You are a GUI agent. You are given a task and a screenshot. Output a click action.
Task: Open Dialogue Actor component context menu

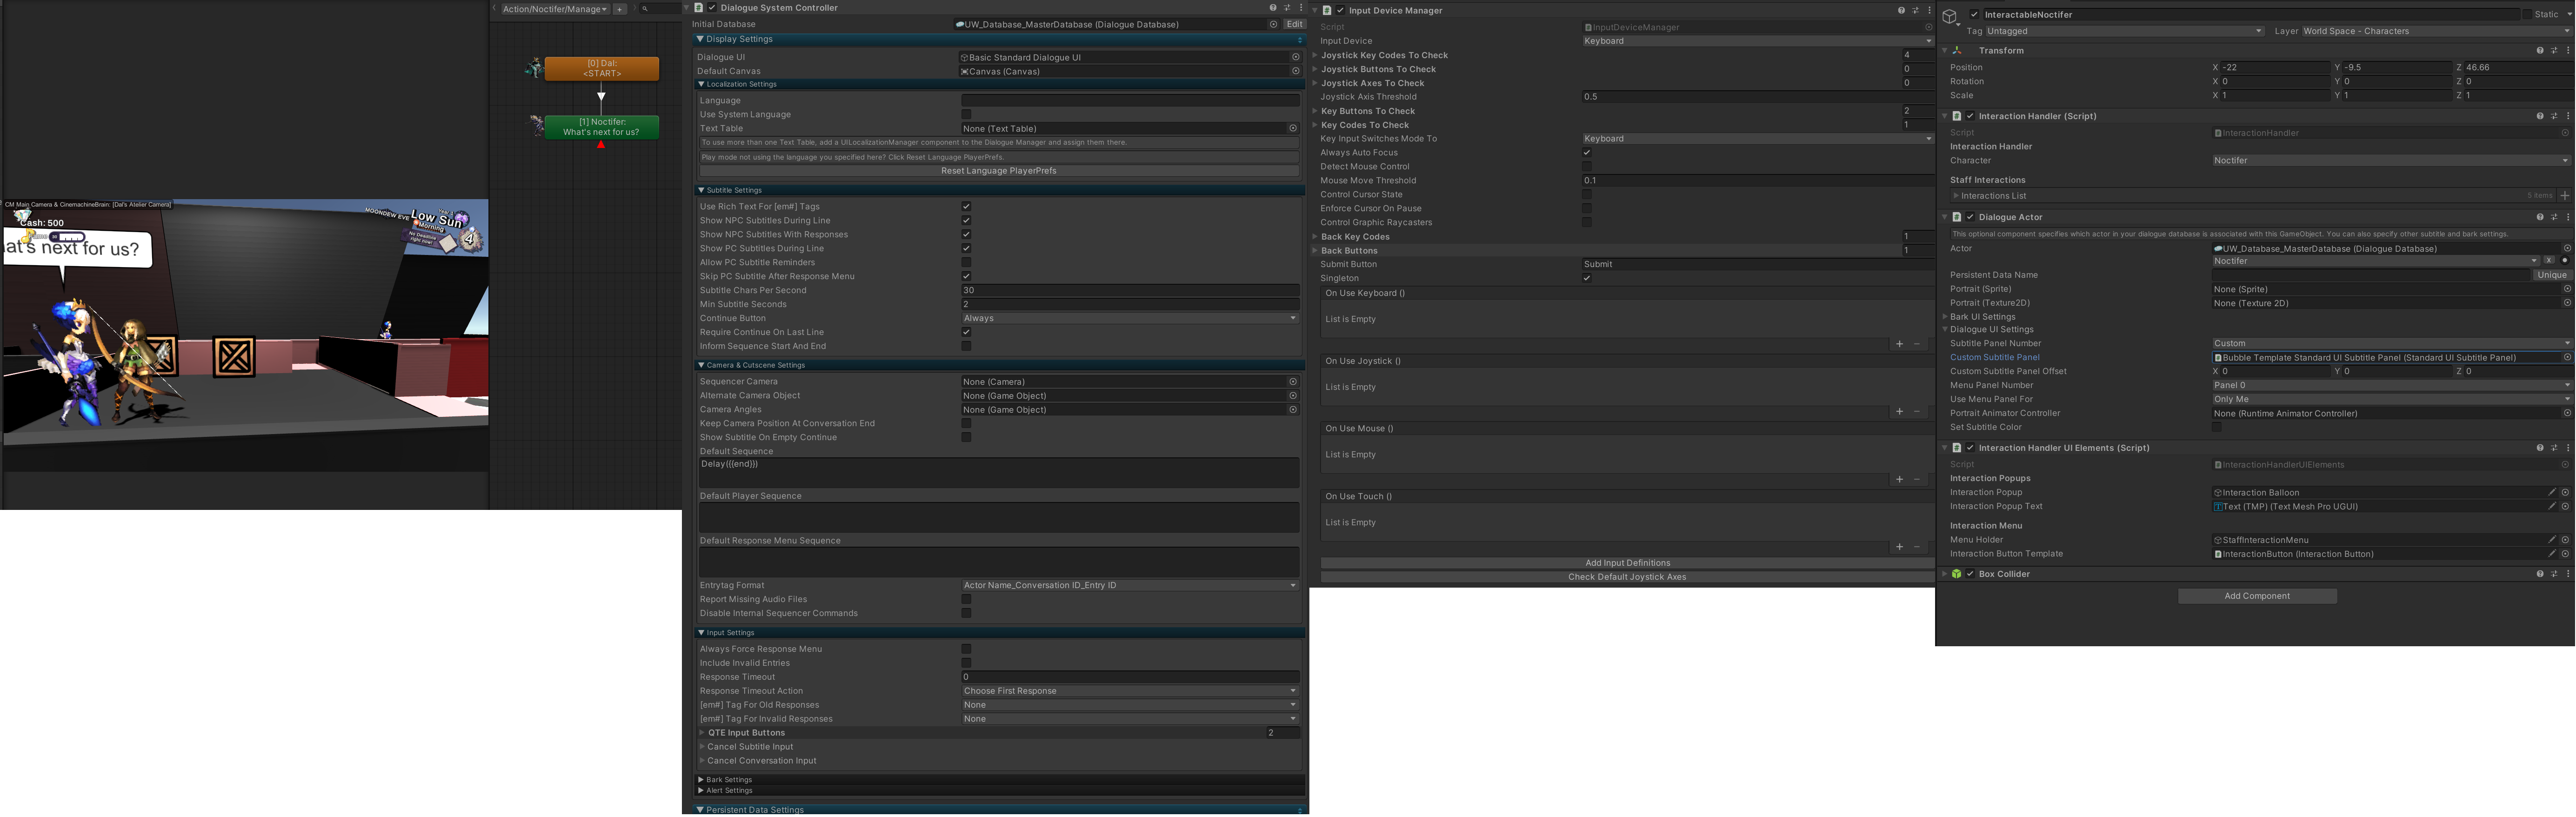(2567, 217)
